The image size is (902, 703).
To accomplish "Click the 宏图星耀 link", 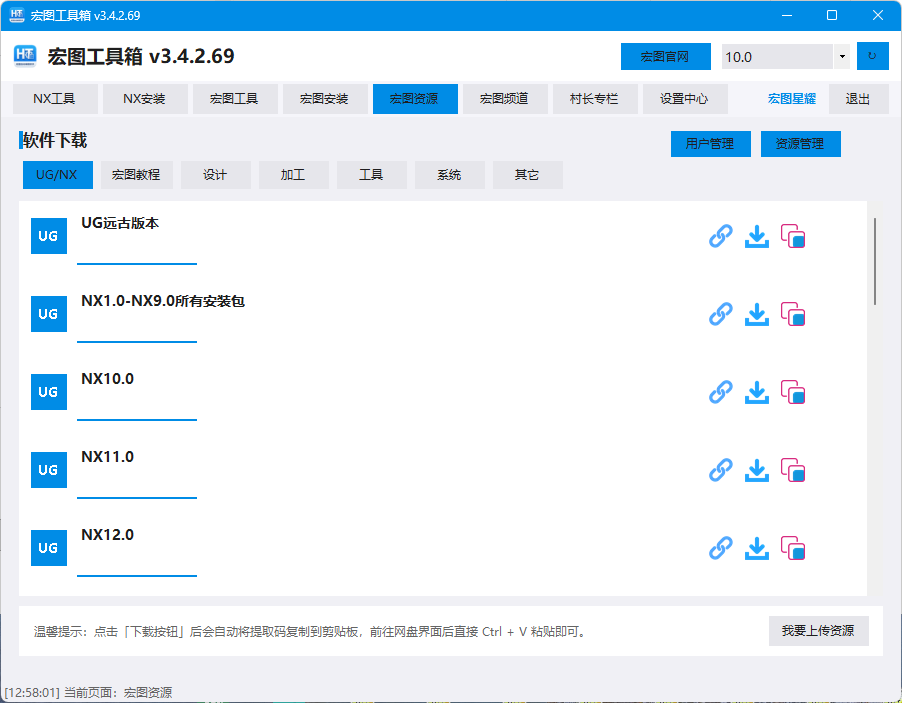I will (792, 99).
